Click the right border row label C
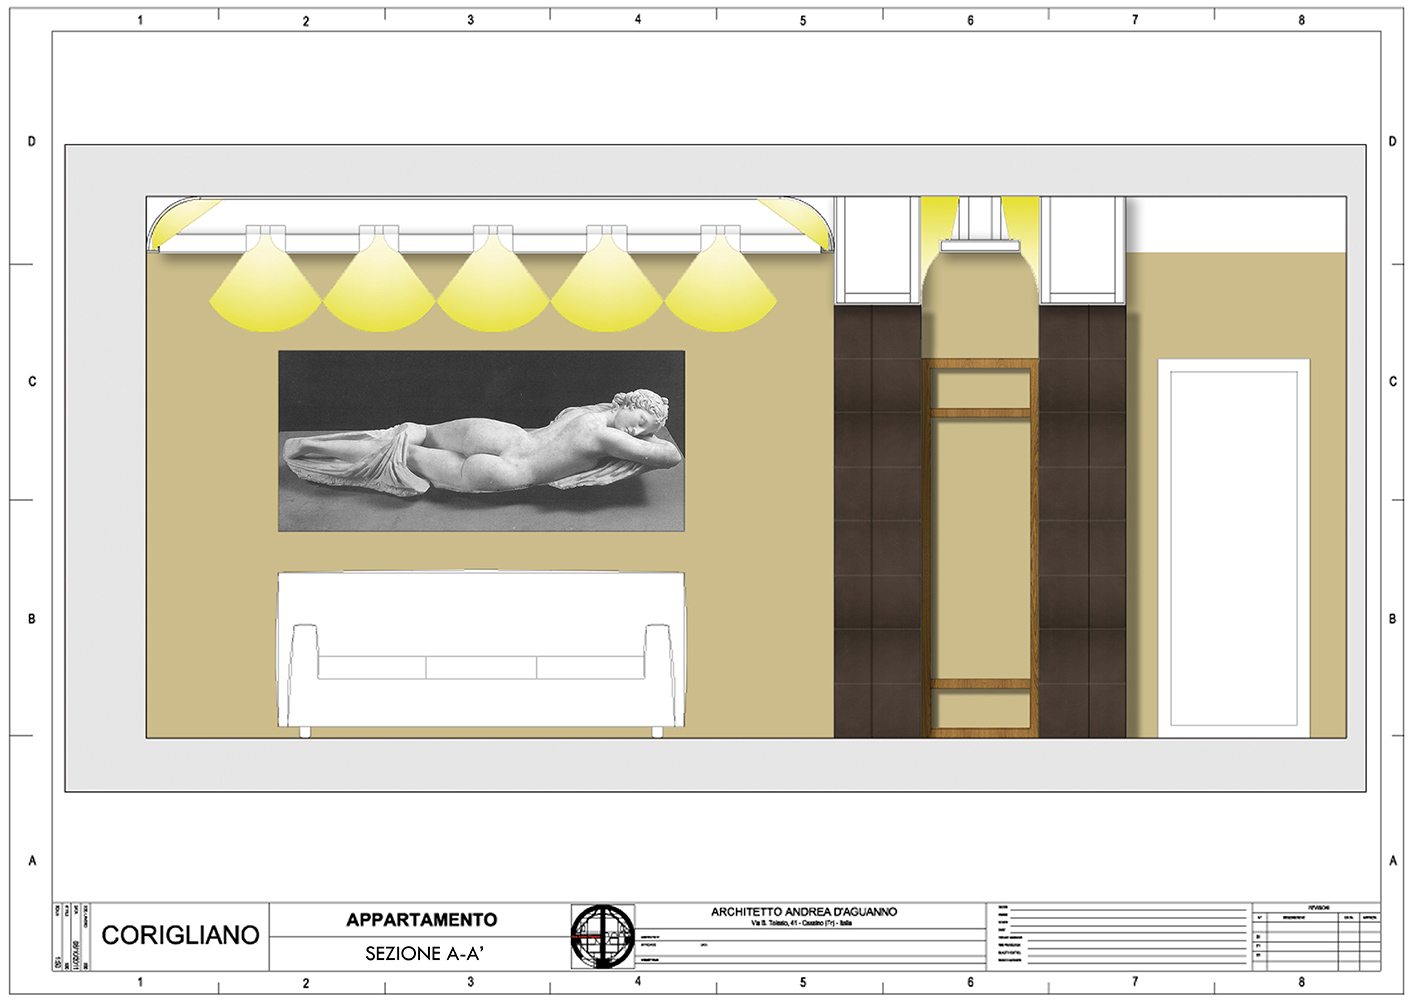 click(1393, 382)
